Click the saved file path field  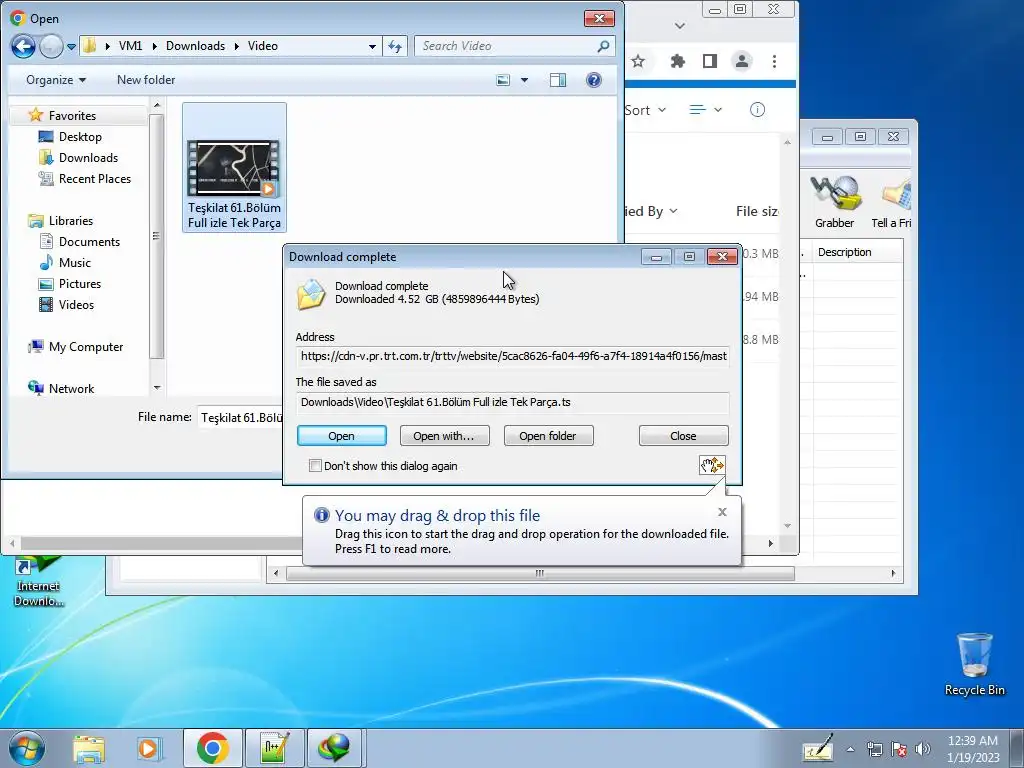click(x=513, y=402)
